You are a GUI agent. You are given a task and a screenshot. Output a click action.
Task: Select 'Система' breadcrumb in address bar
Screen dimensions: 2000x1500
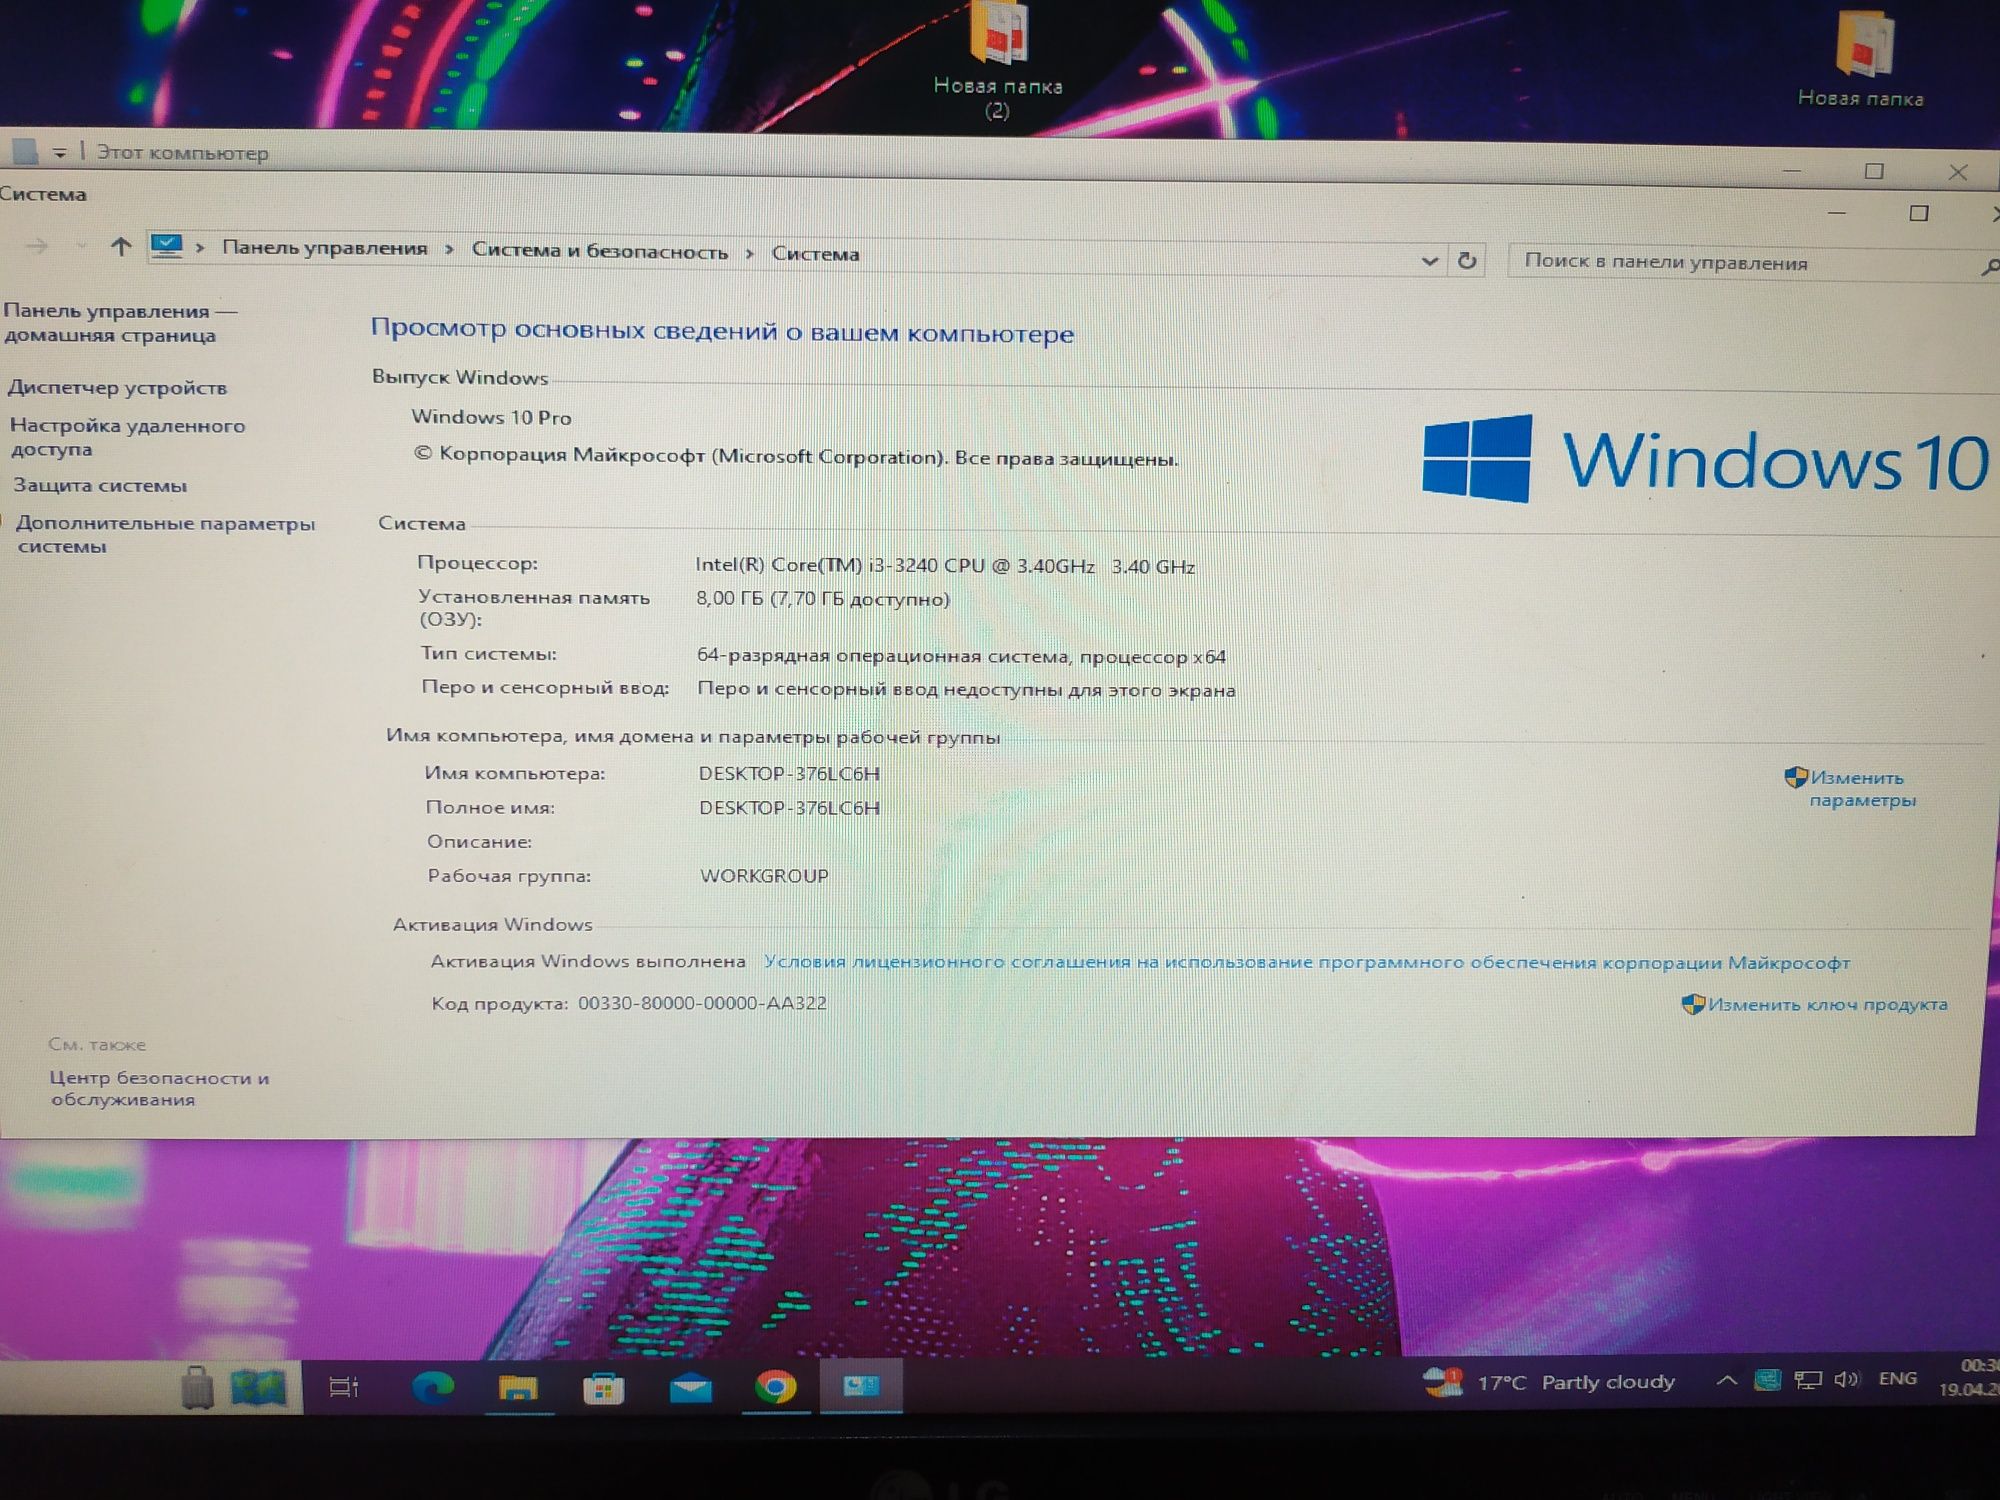815,254
